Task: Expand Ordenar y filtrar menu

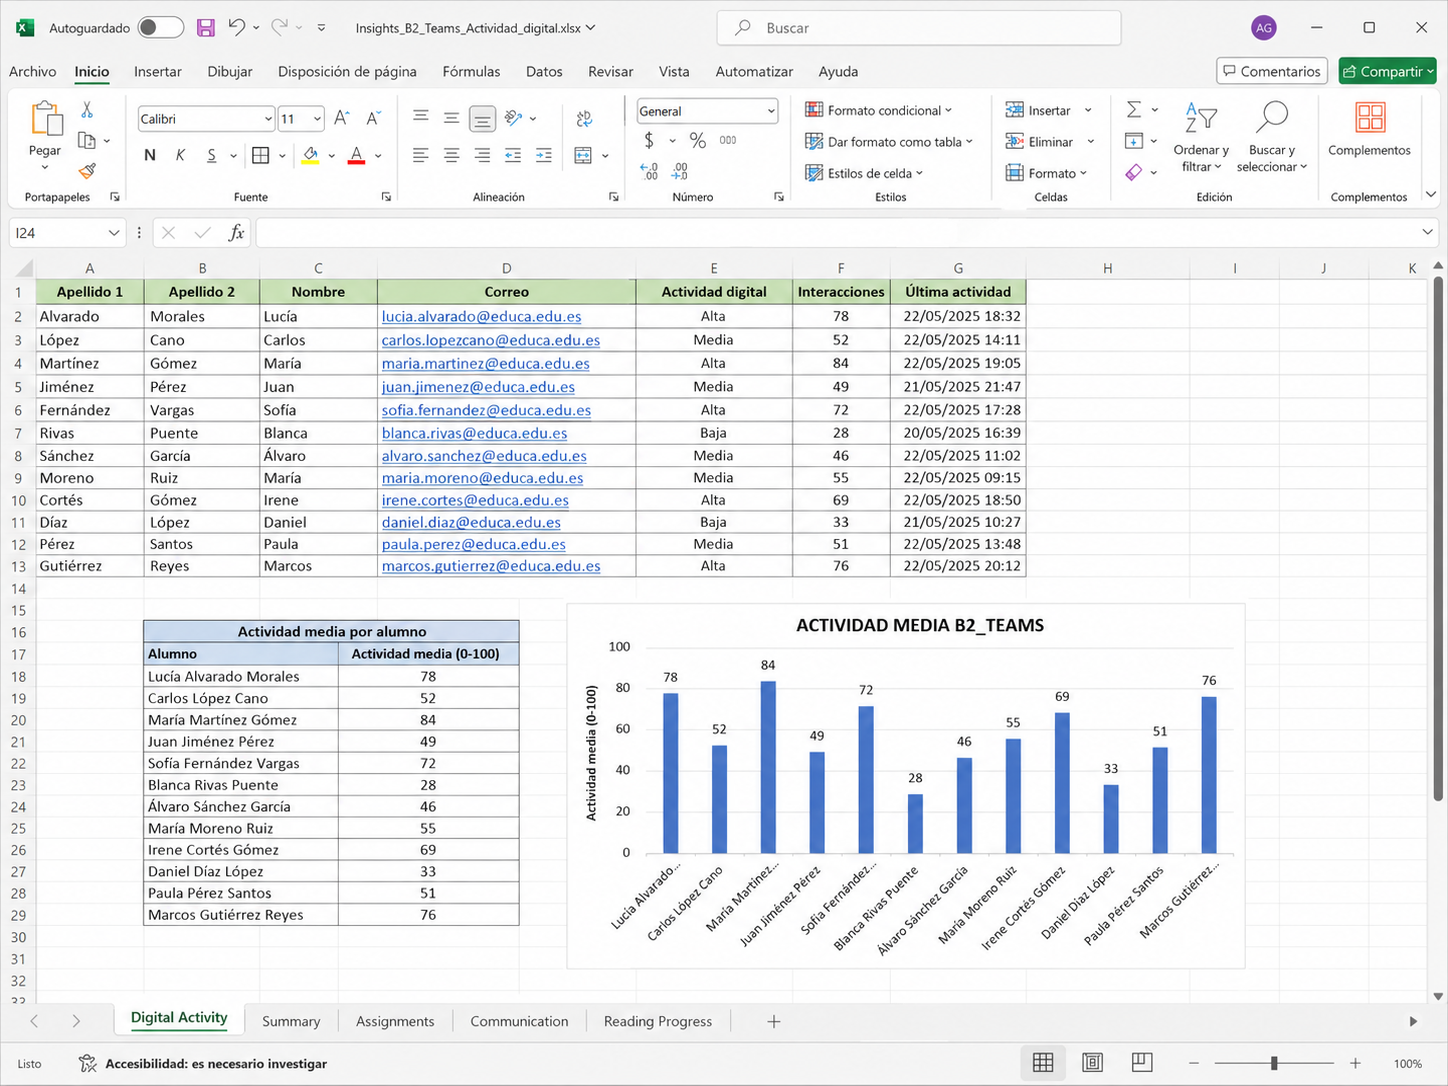Action: click(1201, 137)
